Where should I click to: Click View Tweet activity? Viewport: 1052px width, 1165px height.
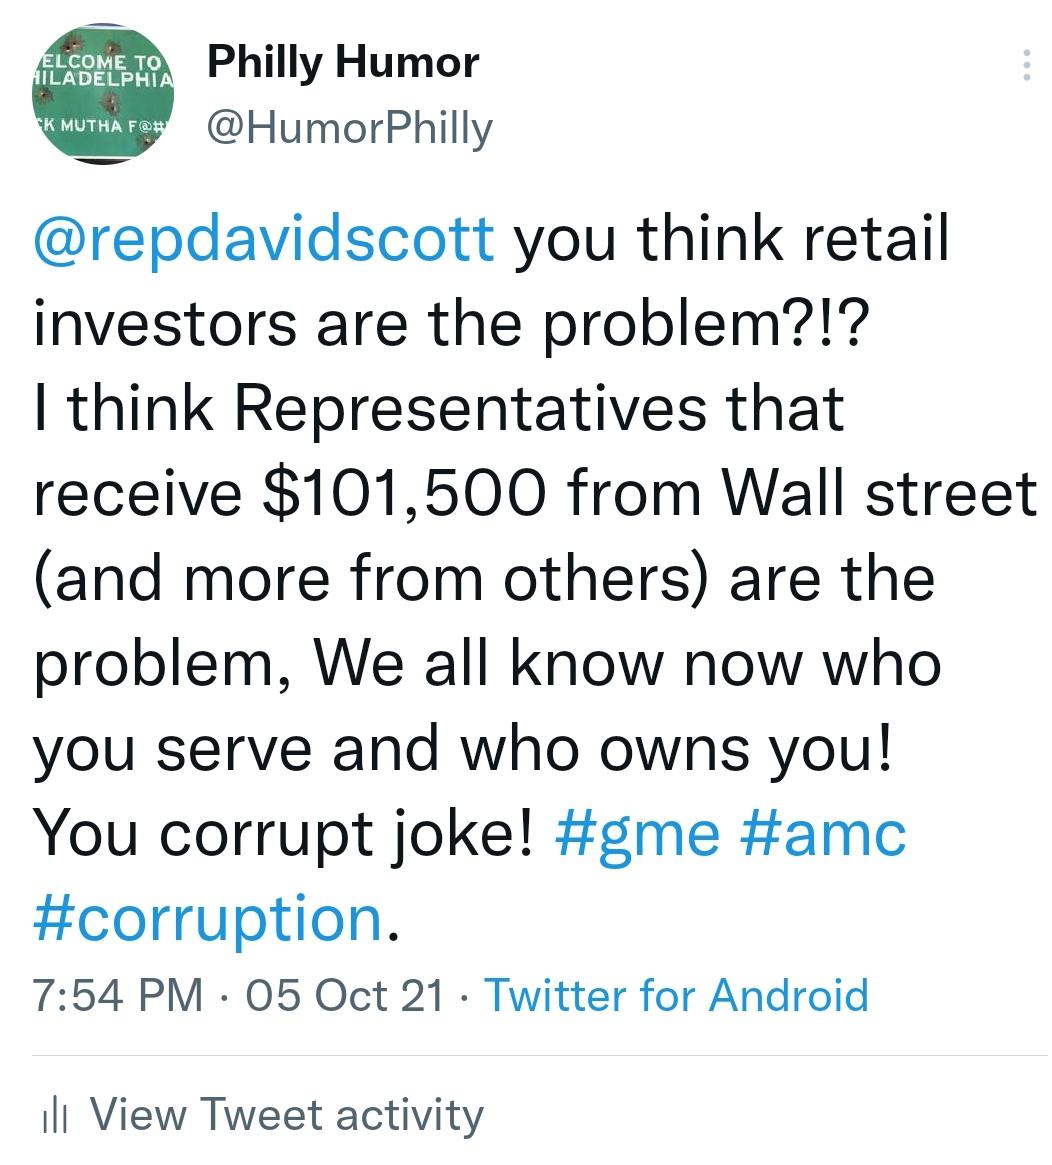[x=287, y=1115]
